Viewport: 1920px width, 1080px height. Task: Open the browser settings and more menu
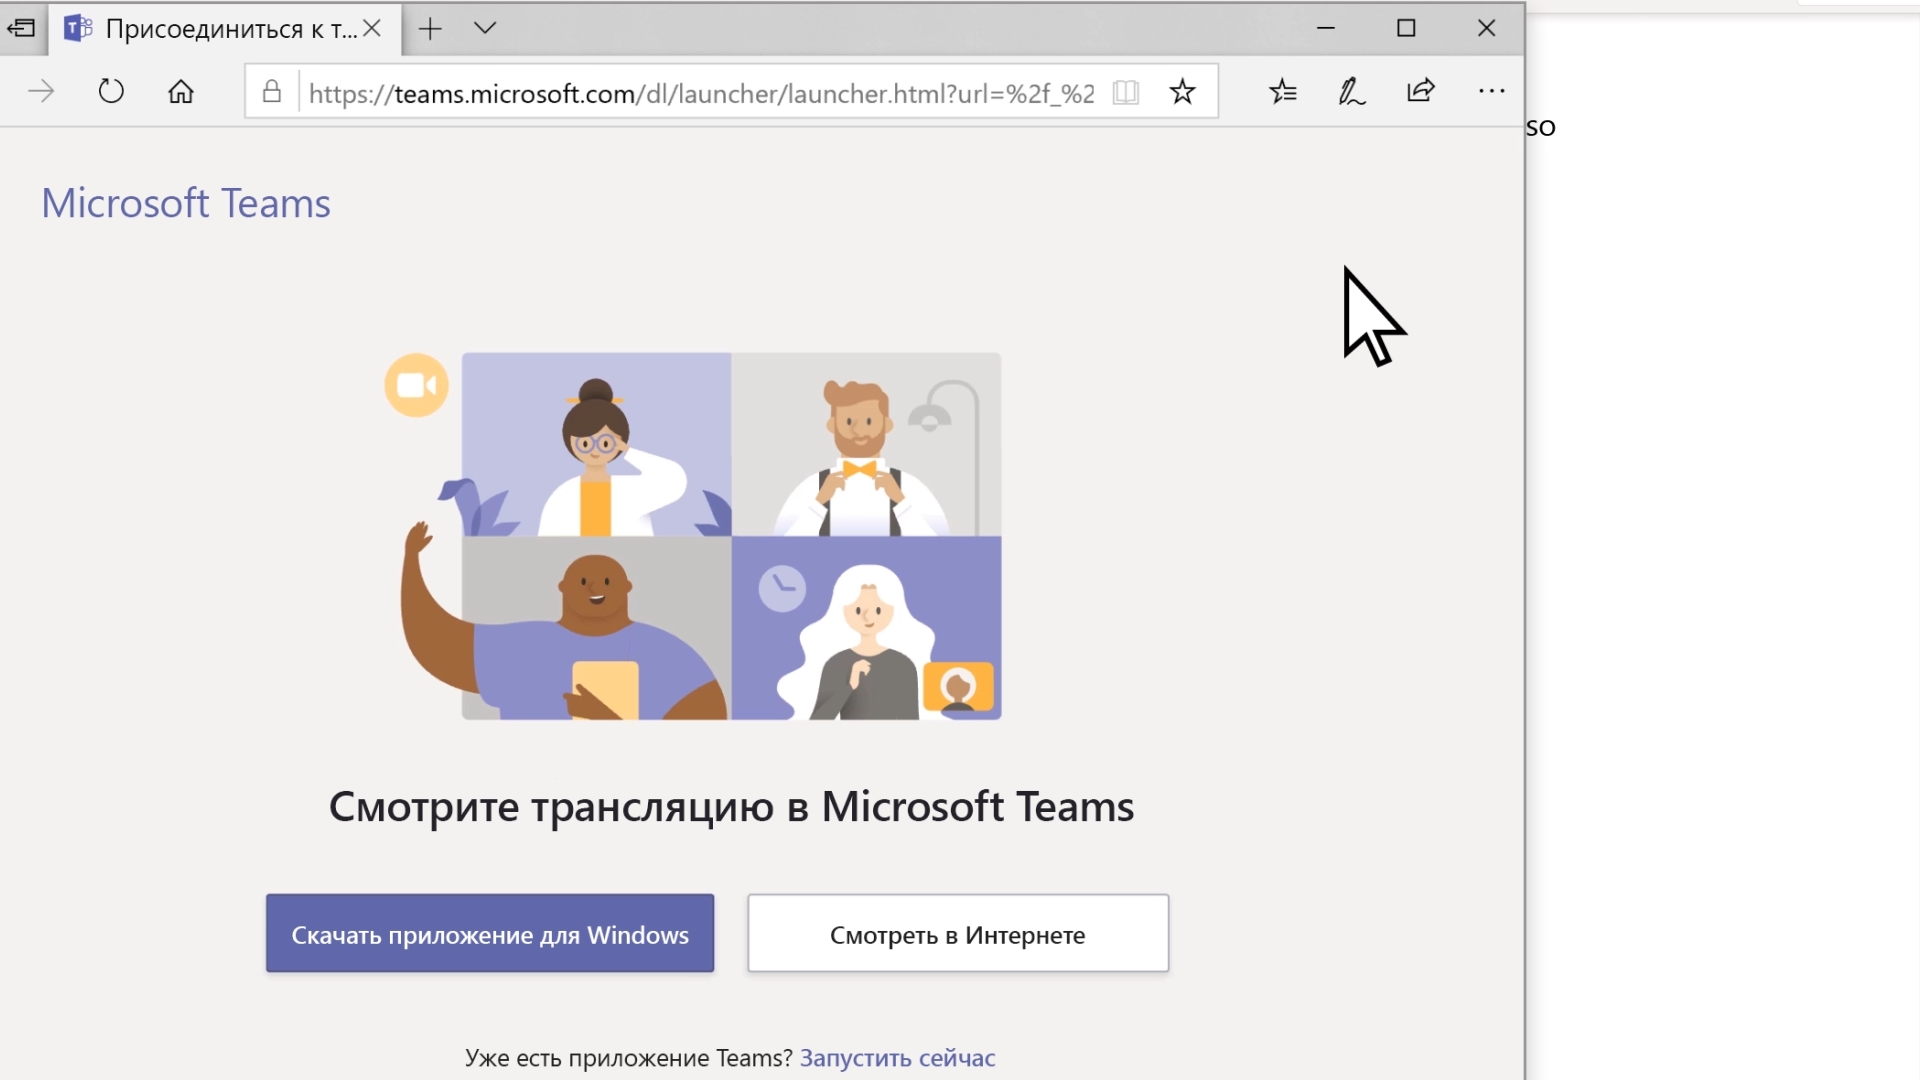(x=1491, y=91)
